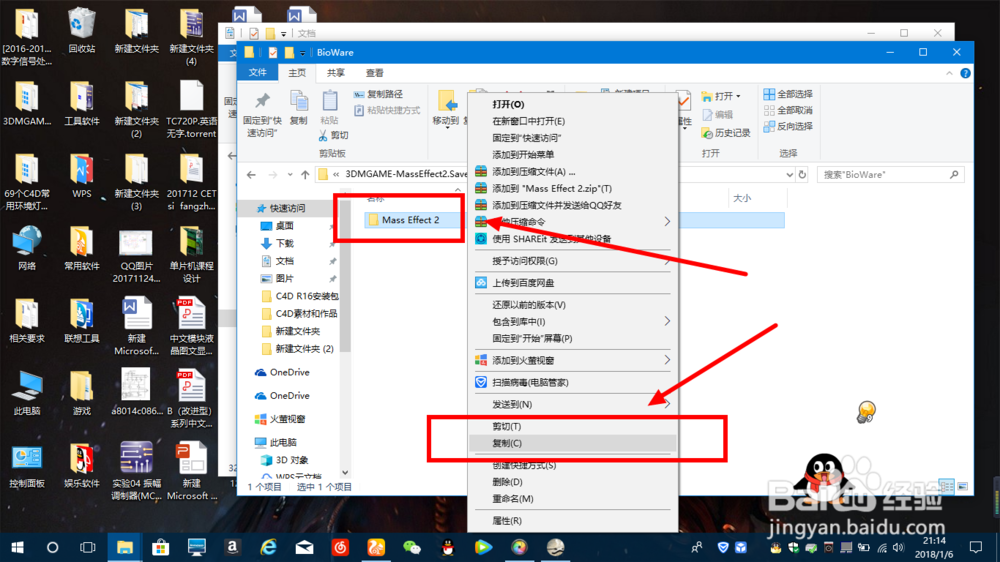Viewport: 1000px width, 562px height.
Task: Select 快速访问 in the navigation pane
Action: tap(281, 208)
